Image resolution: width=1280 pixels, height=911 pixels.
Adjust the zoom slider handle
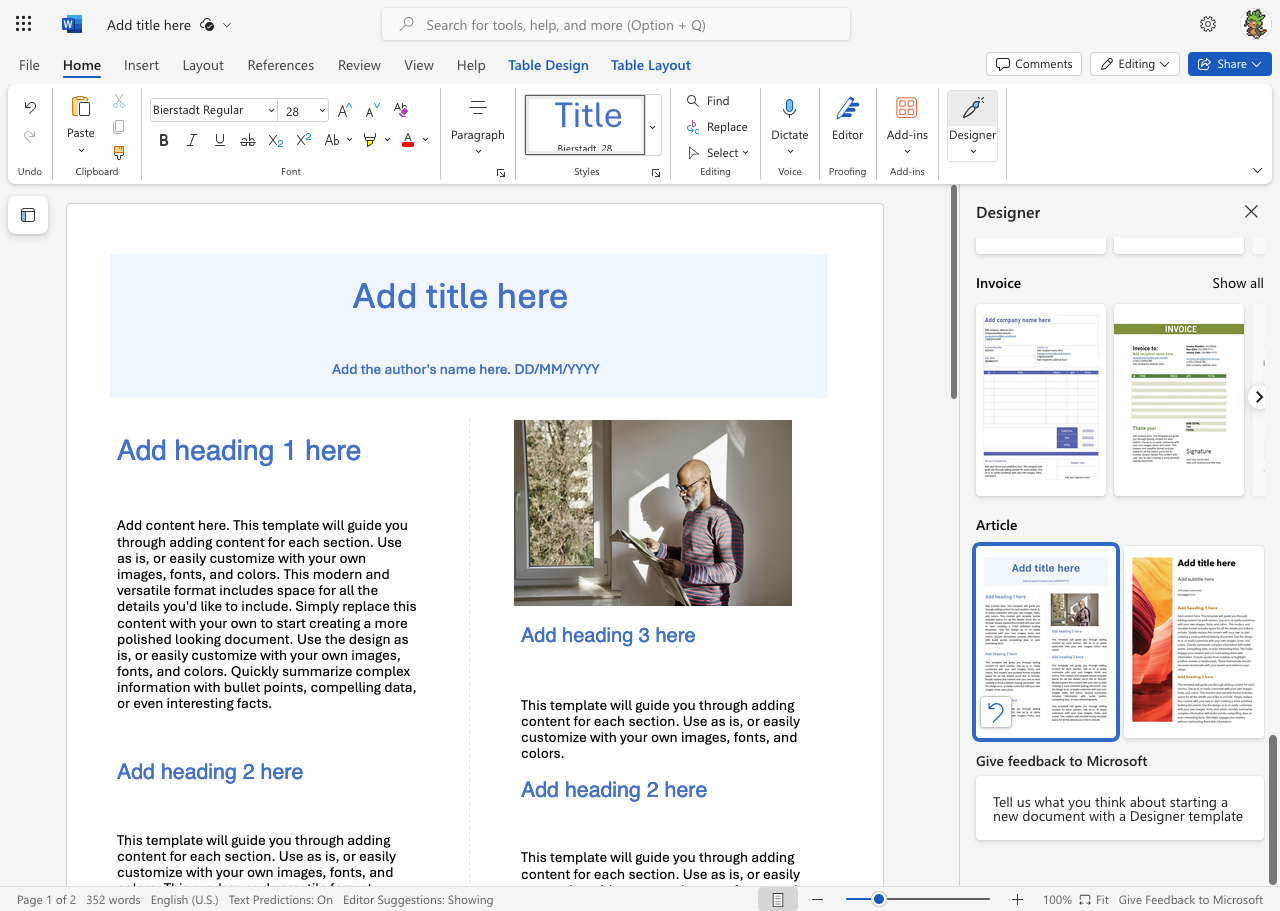point(879,900)
